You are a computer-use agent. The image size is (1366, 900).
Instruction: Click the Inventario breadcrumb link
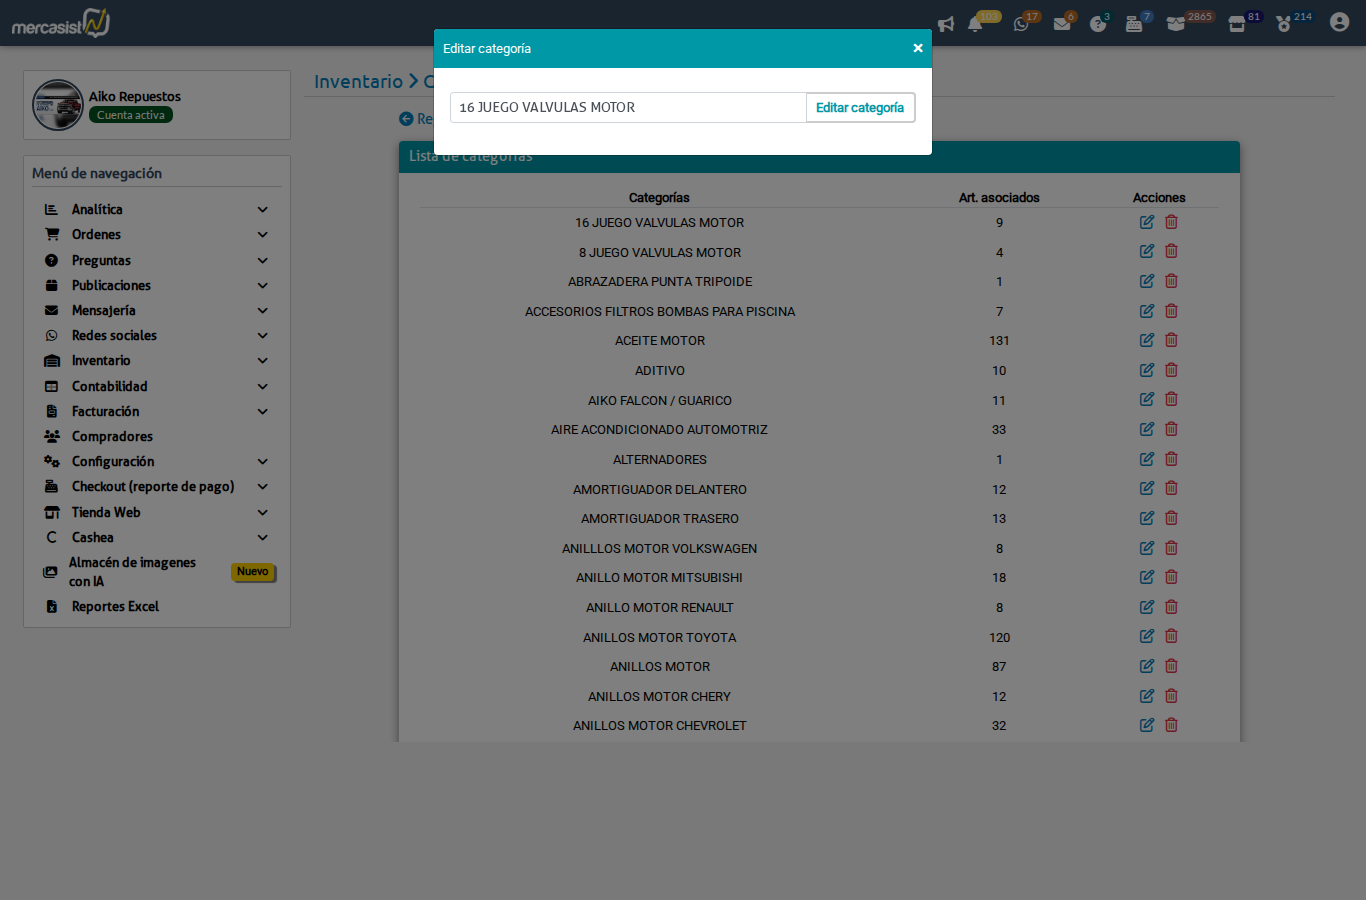(358, 82)
